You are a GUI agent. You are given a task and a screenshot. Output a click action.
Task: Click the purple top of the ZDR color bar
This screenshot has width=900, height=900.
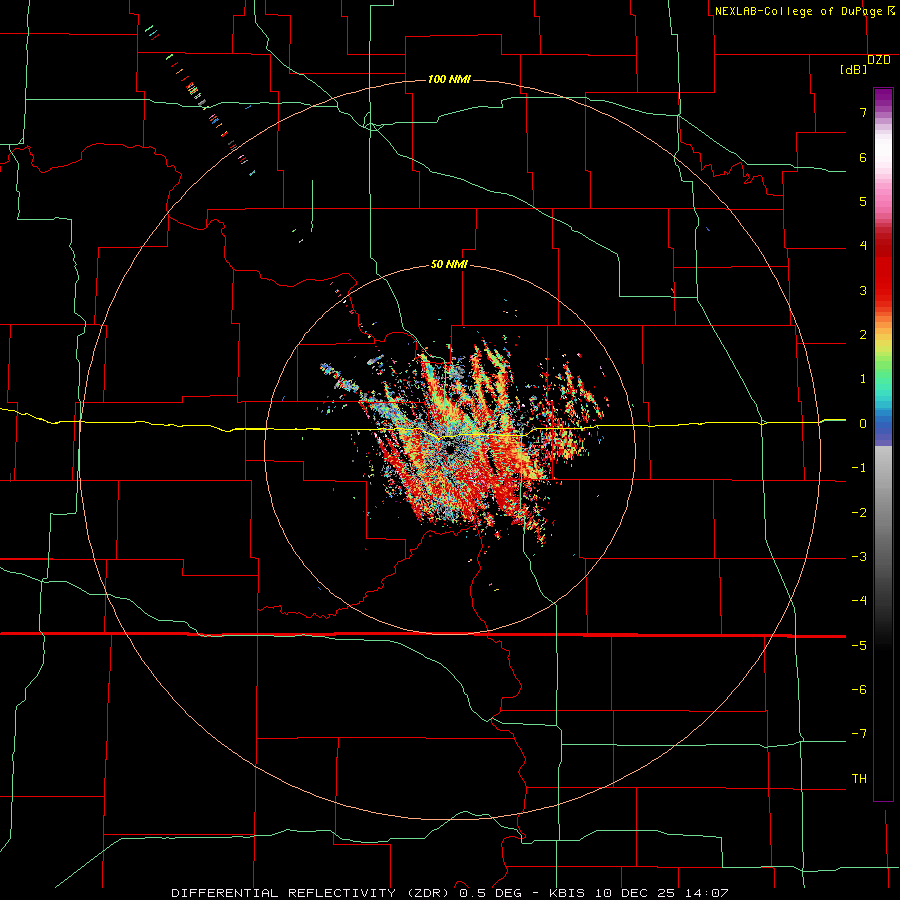point(883,98)
